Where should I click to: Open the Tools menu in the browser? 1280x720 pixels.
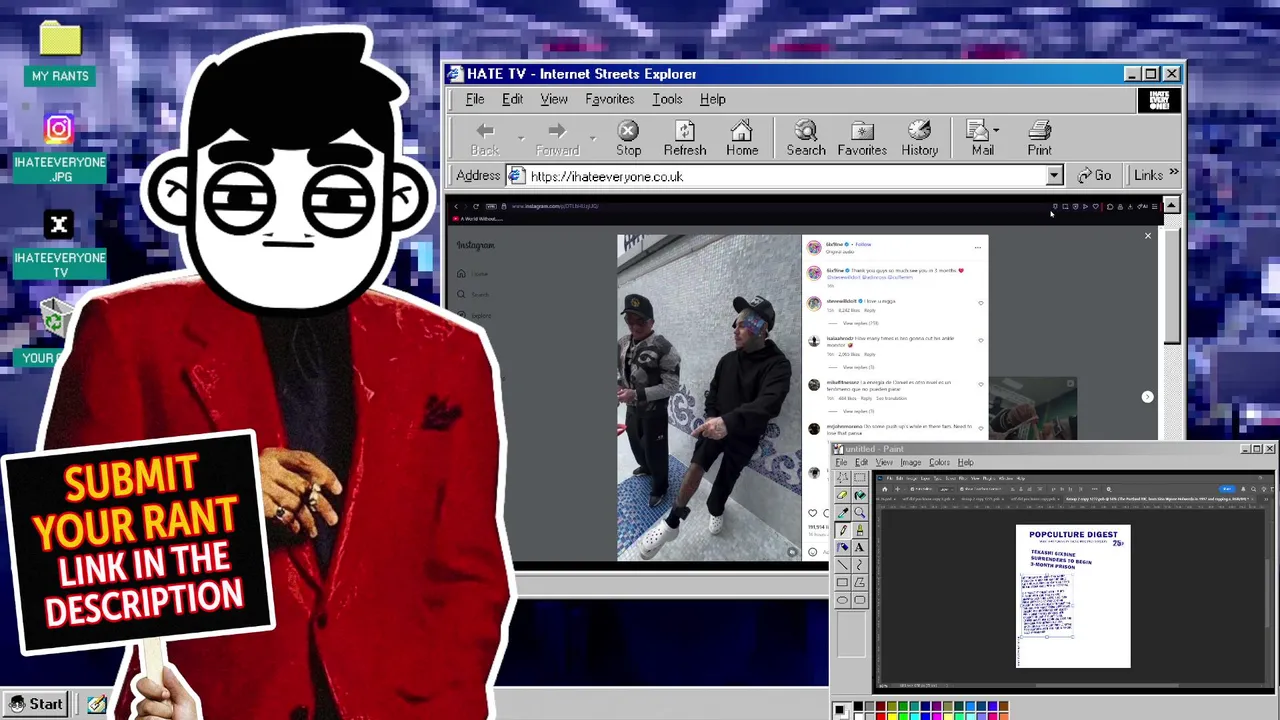[x=667, y=99]
